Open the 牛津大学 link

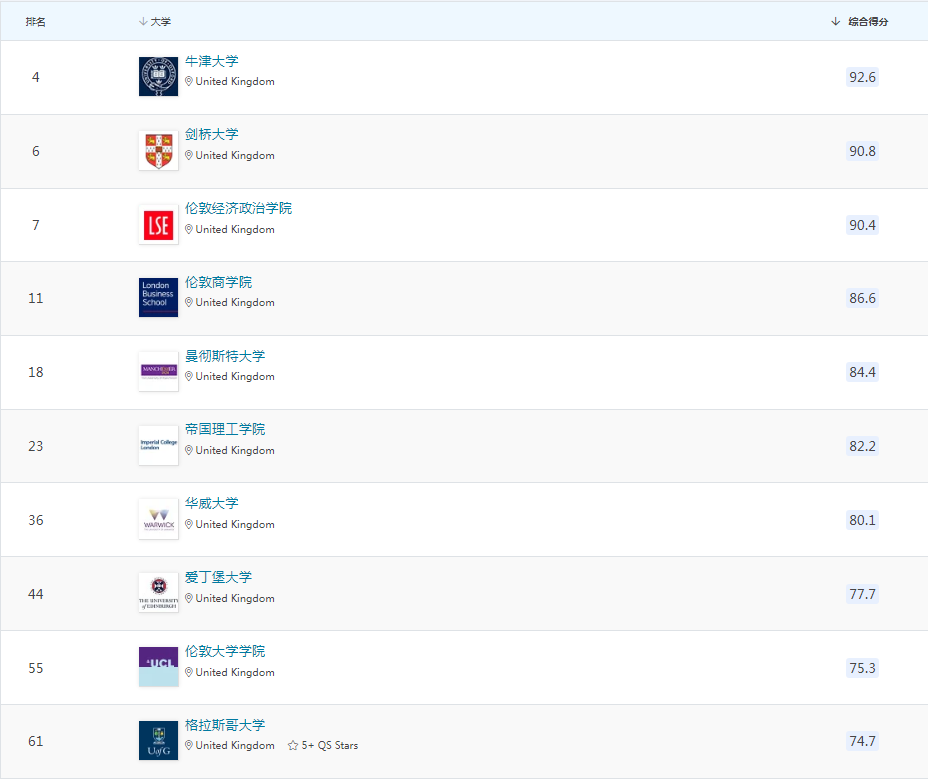point(212,61)
